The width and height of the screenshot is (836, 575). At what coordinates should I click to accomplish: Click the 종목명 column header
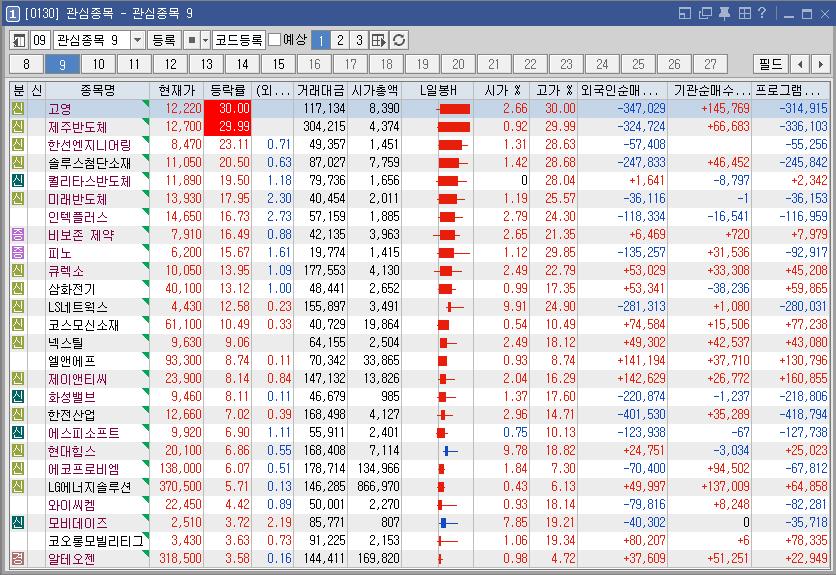(98, 90)
